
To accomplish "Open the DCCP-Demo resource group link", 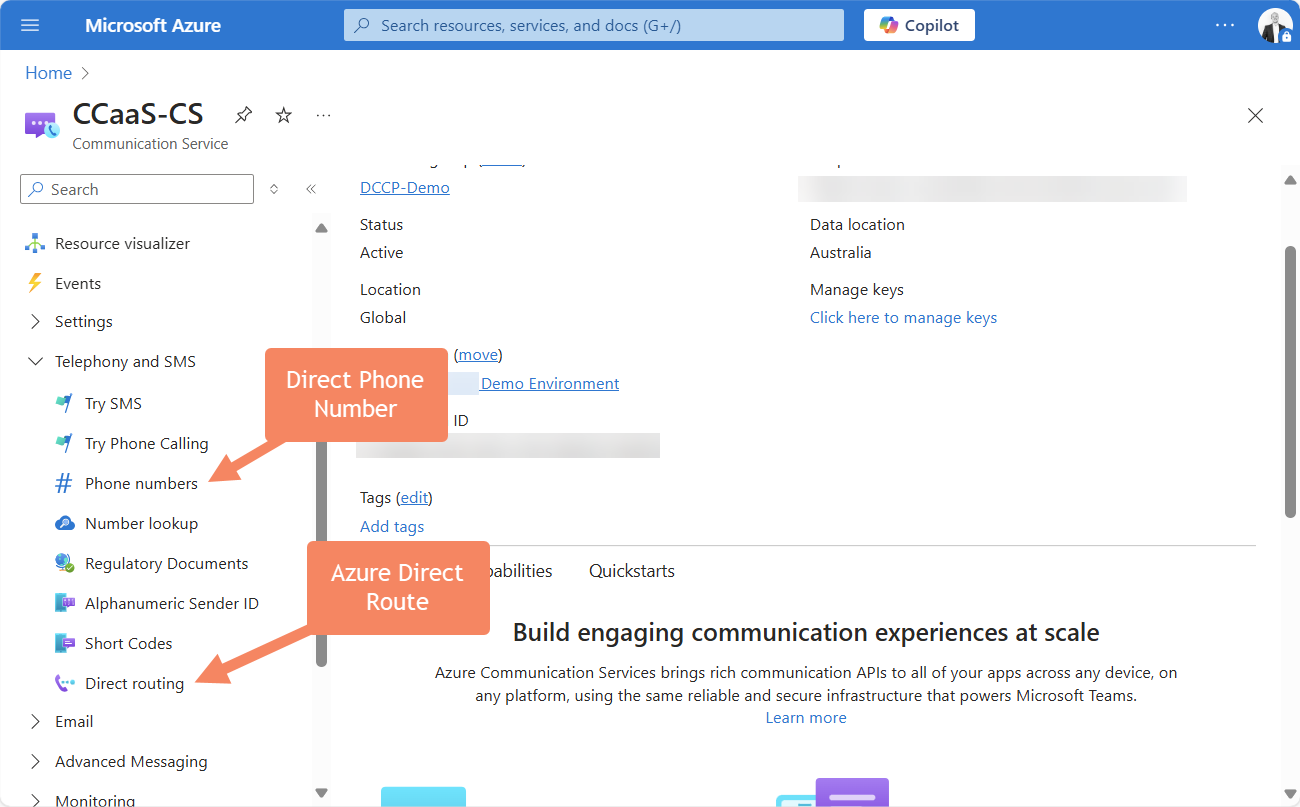I will pyautogui.click(x=404, y=187).
